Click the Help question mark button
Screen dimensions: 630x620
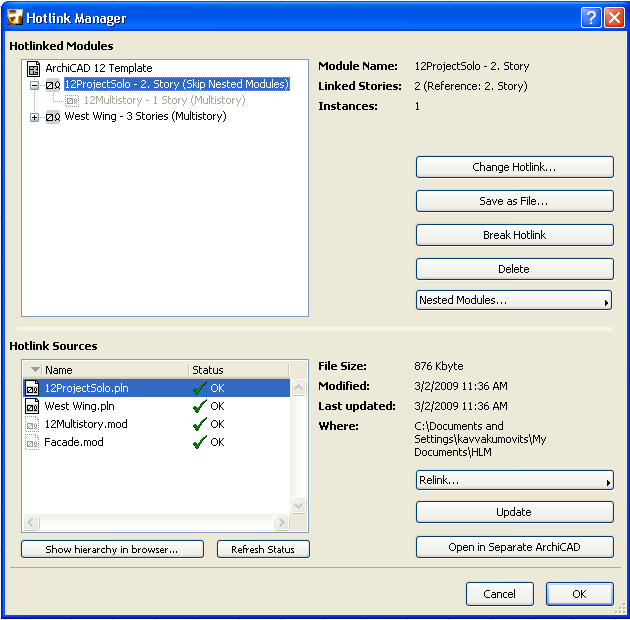591,18
